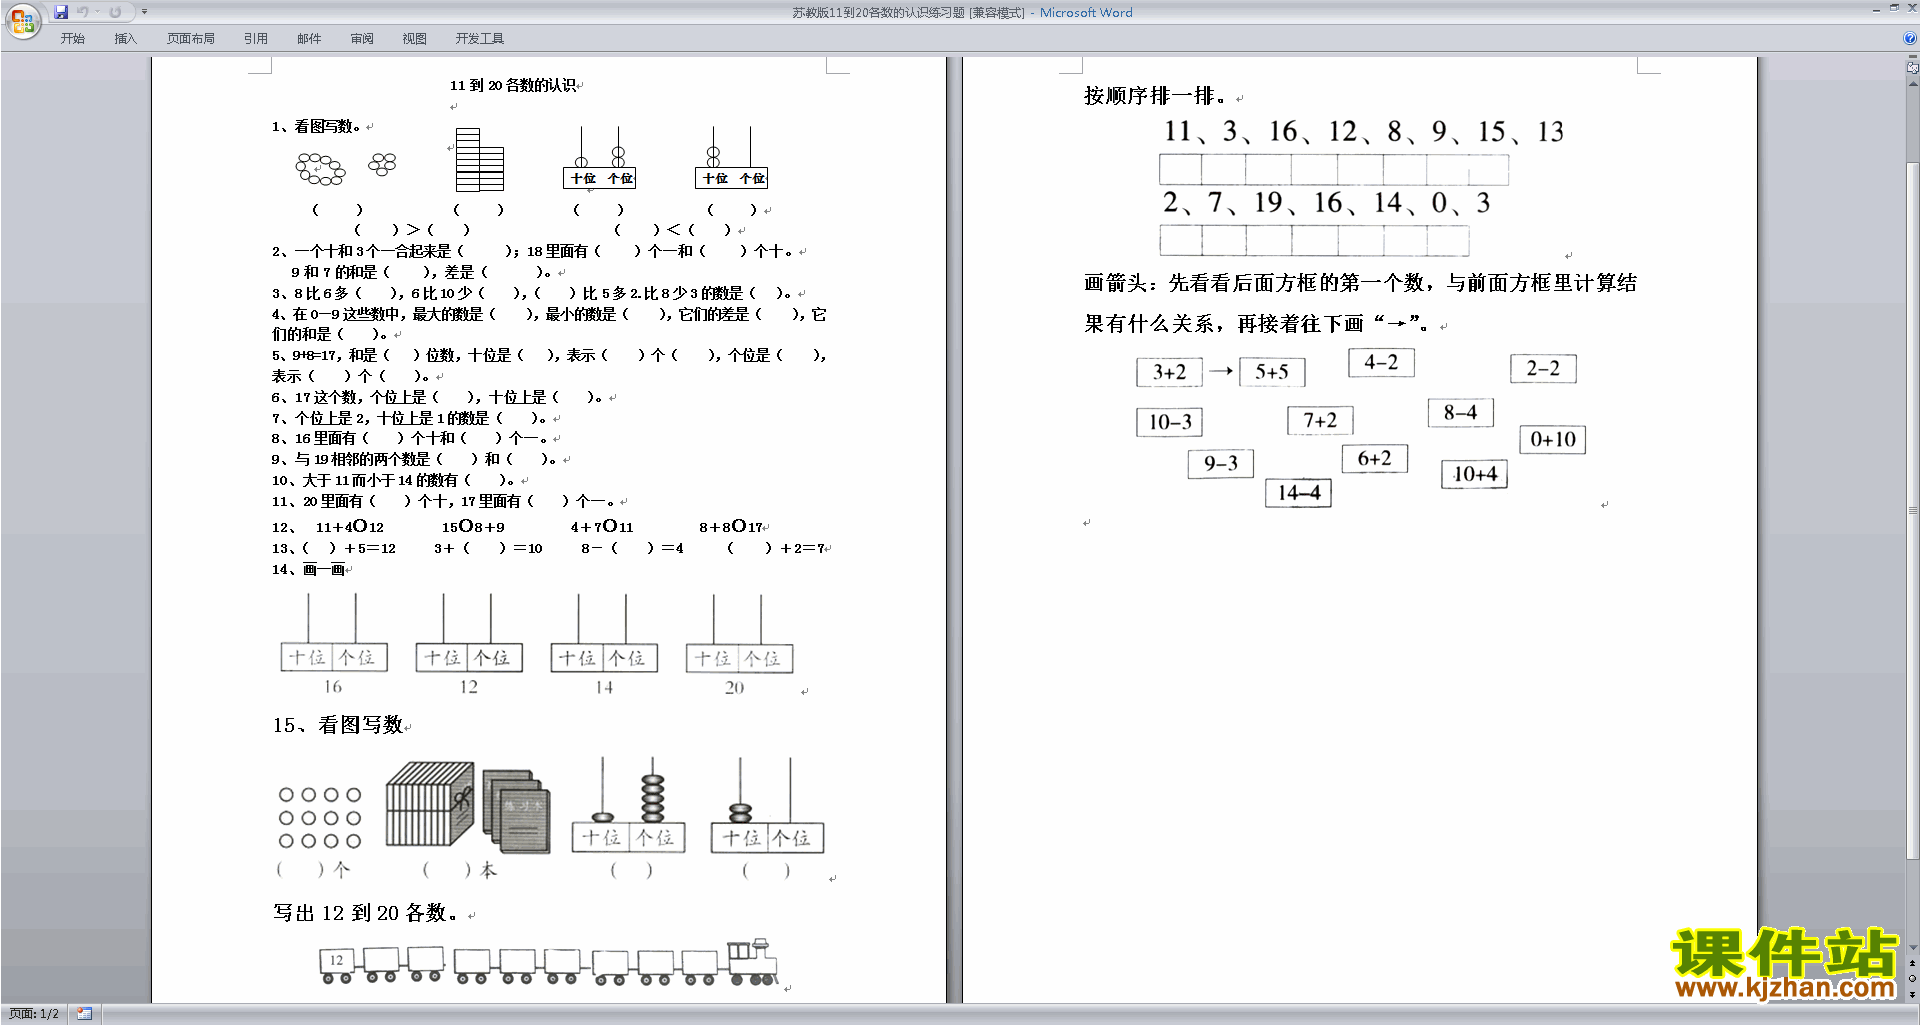Restore down the Word window
1920x1025 pixels.
pyautogui.click(x=1894, y=8)
